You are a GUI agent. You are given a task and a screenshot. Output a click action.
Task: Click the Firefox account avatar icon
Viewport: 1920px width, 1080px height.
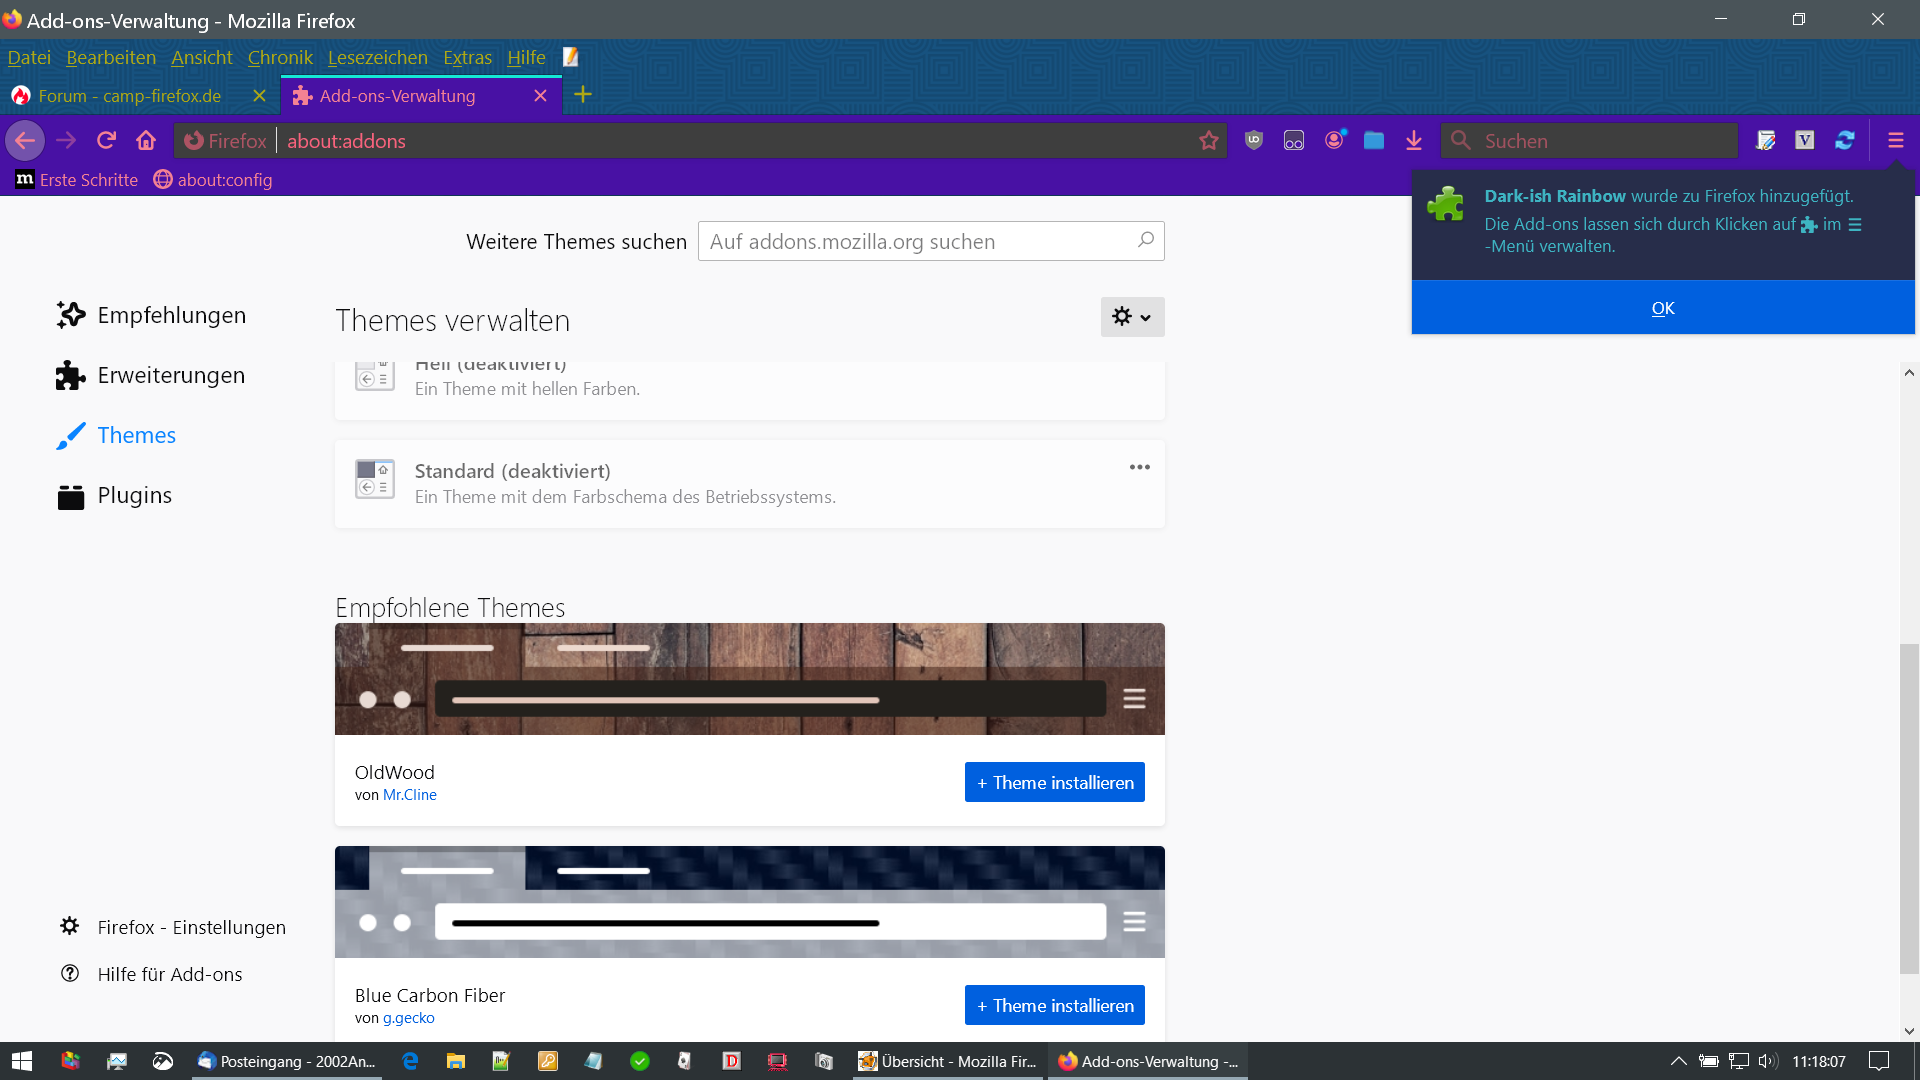coord(1335,140)
